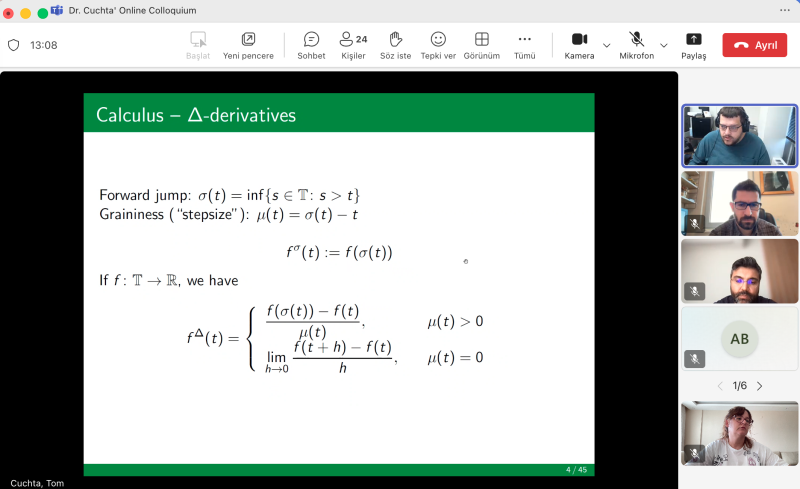The width and height of the screenshot is (800, 489).
Task: Change layout using Görünüm
Action: (x=481, y=45)
